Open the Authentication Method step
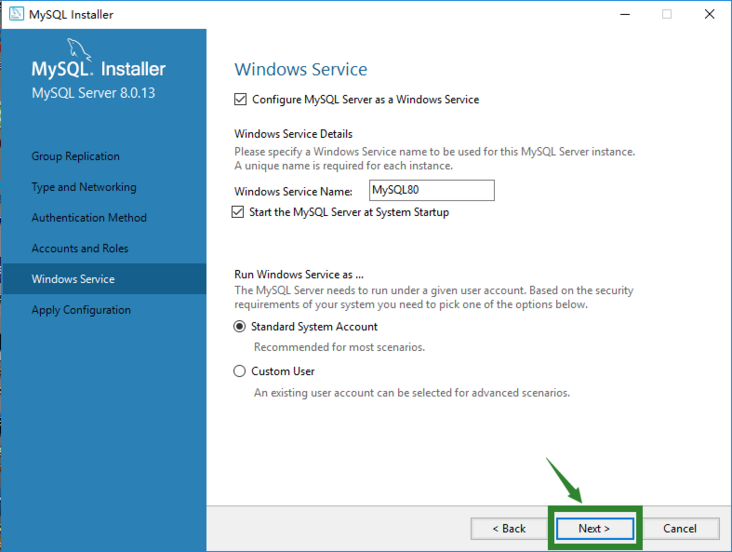This screenshot has width=732, height=552. (89, 218)
